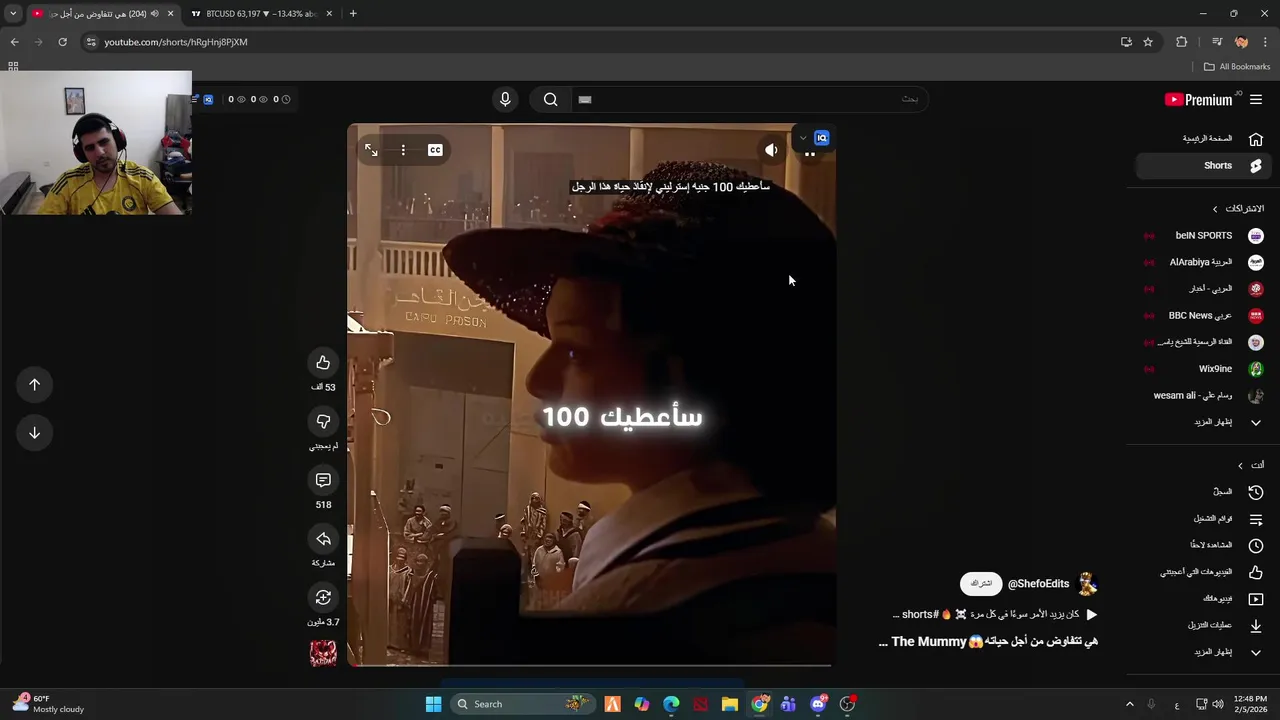The height and width of the screenshot is (720, 1280).
Task: Toggle the hamburger guide menu
Action: 1256,99
